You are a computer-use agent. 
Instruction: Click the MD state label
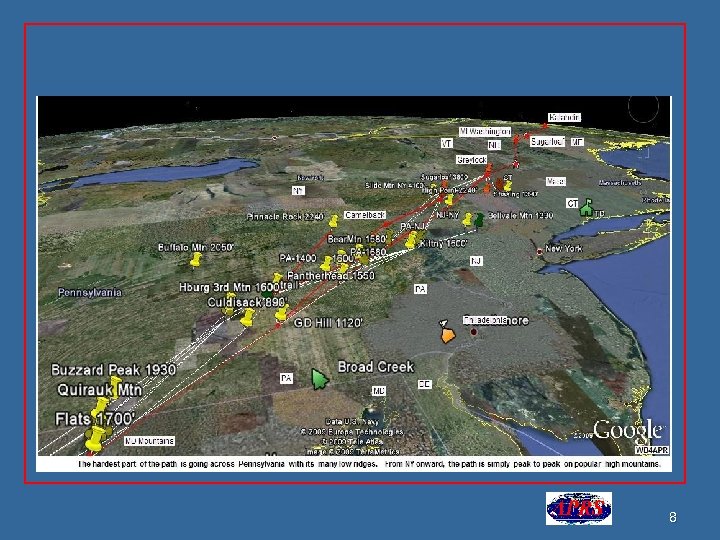[x=379, y=391]
